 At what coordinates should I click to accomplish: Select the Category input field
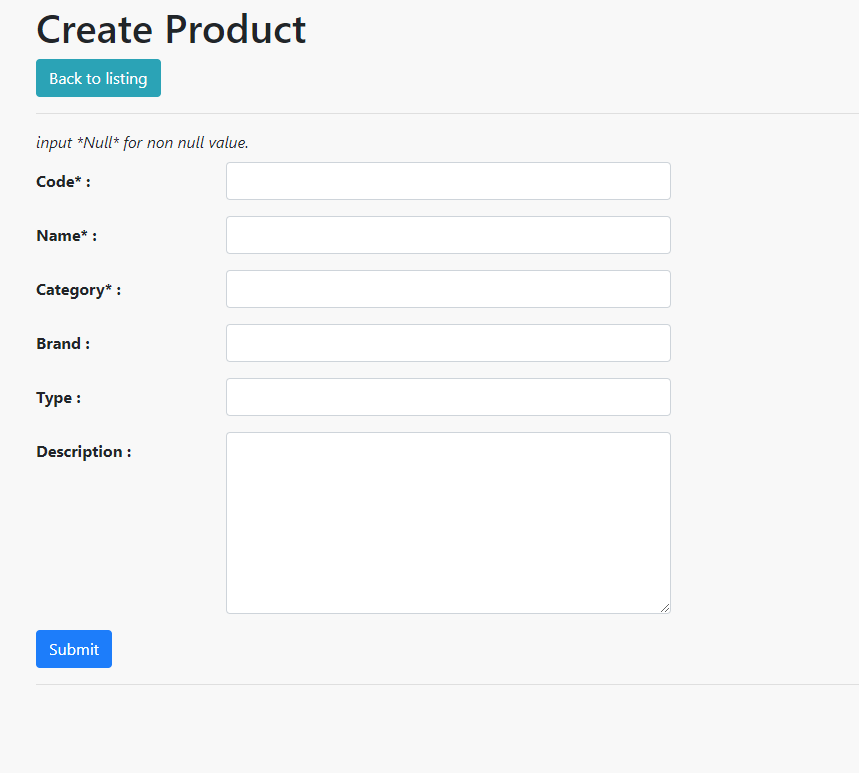coord(447,289)
